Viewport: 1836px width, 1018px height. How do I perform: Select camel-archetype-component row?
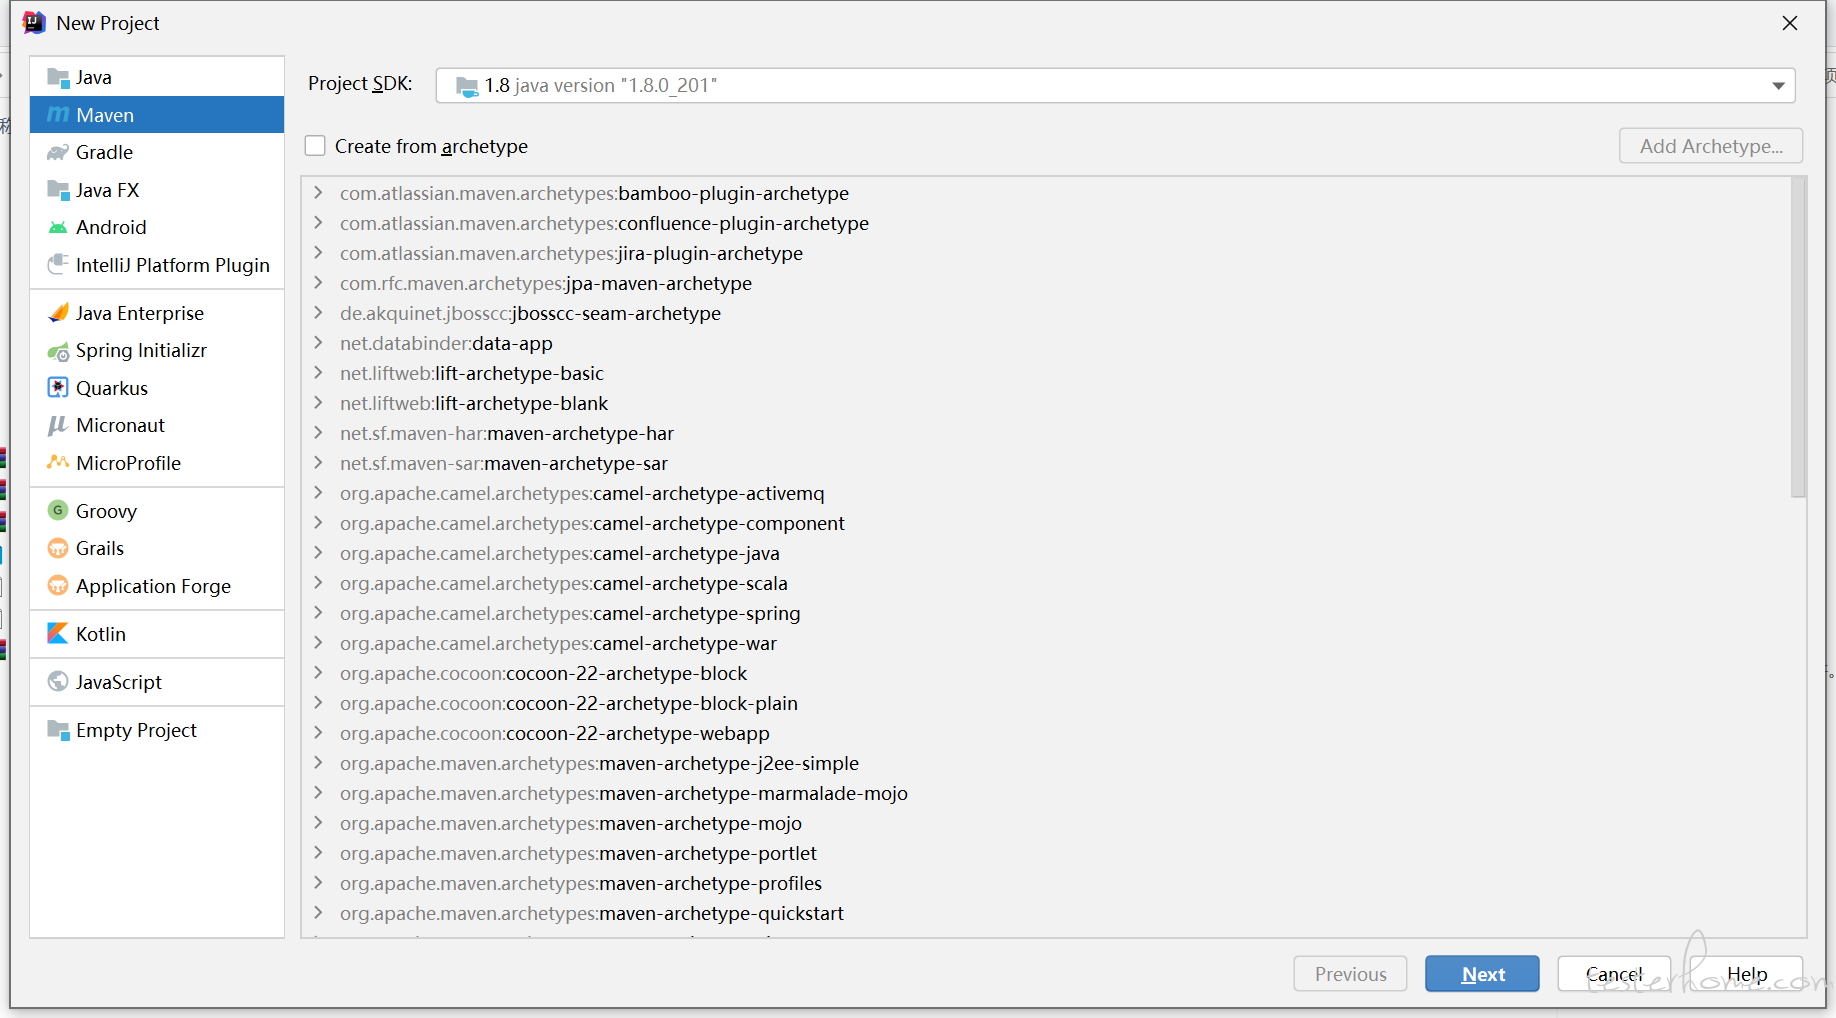[1046, 523]
